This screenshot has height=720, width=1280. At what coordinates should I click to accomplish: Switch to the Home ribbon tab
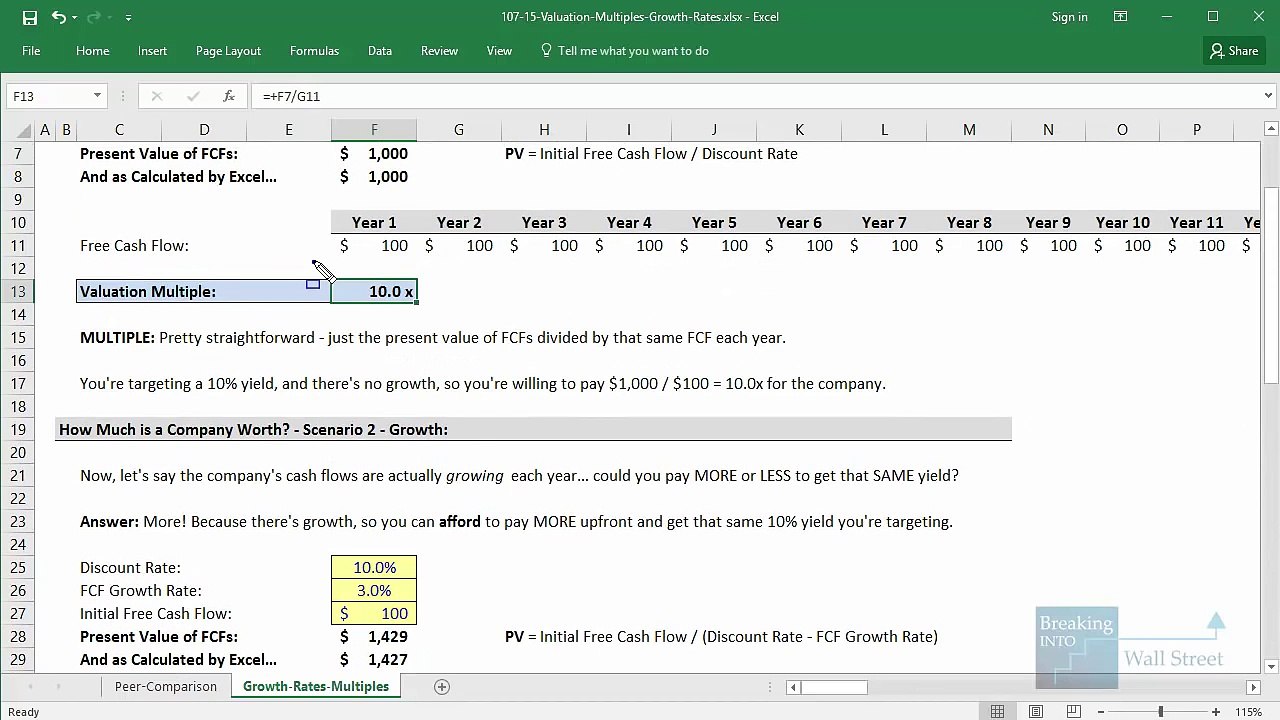[93, 51]
